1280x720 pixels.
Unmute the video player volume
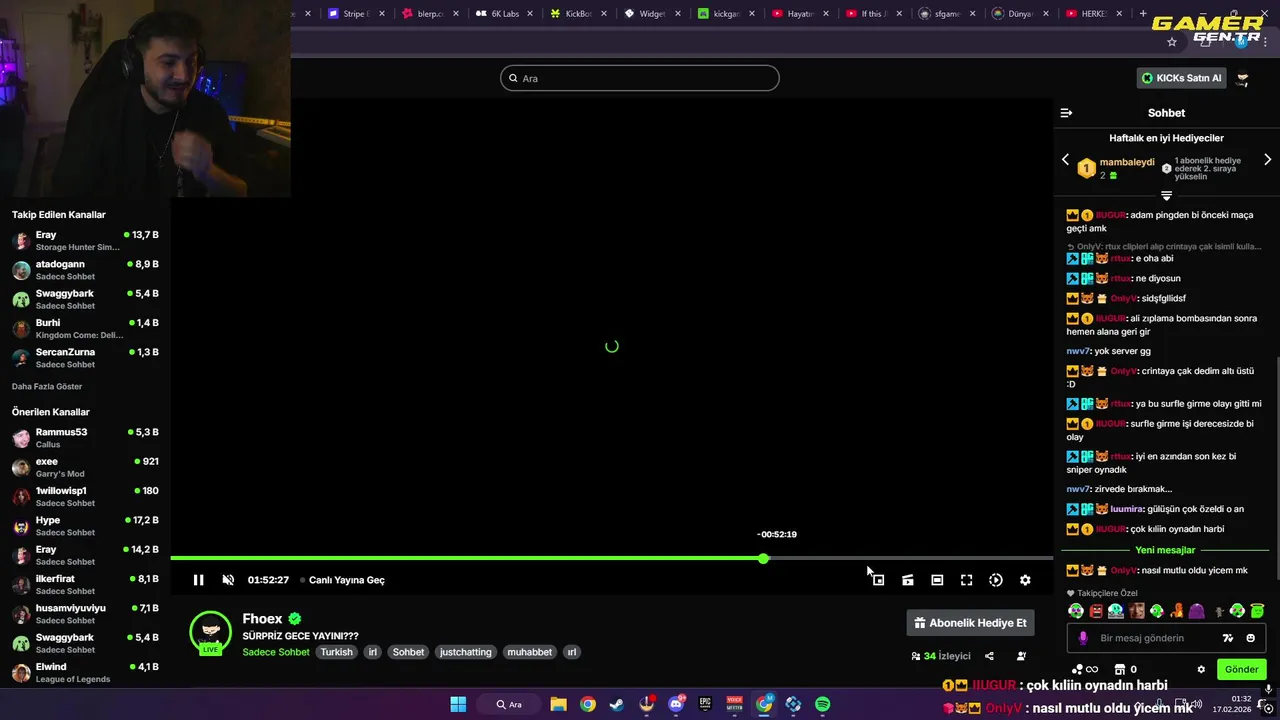[228, 580]
